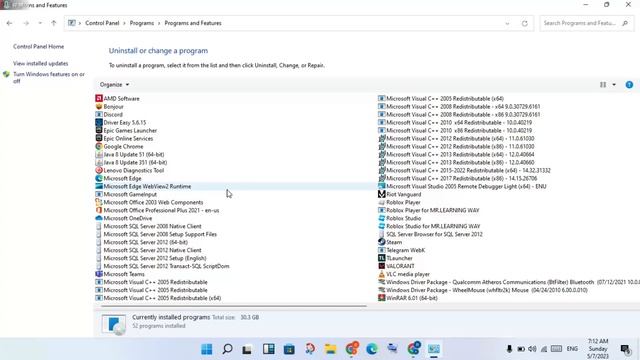This screenshot has width=640, height=360.
Task: Select Roblox Player entry
Action: click(403, 202)
